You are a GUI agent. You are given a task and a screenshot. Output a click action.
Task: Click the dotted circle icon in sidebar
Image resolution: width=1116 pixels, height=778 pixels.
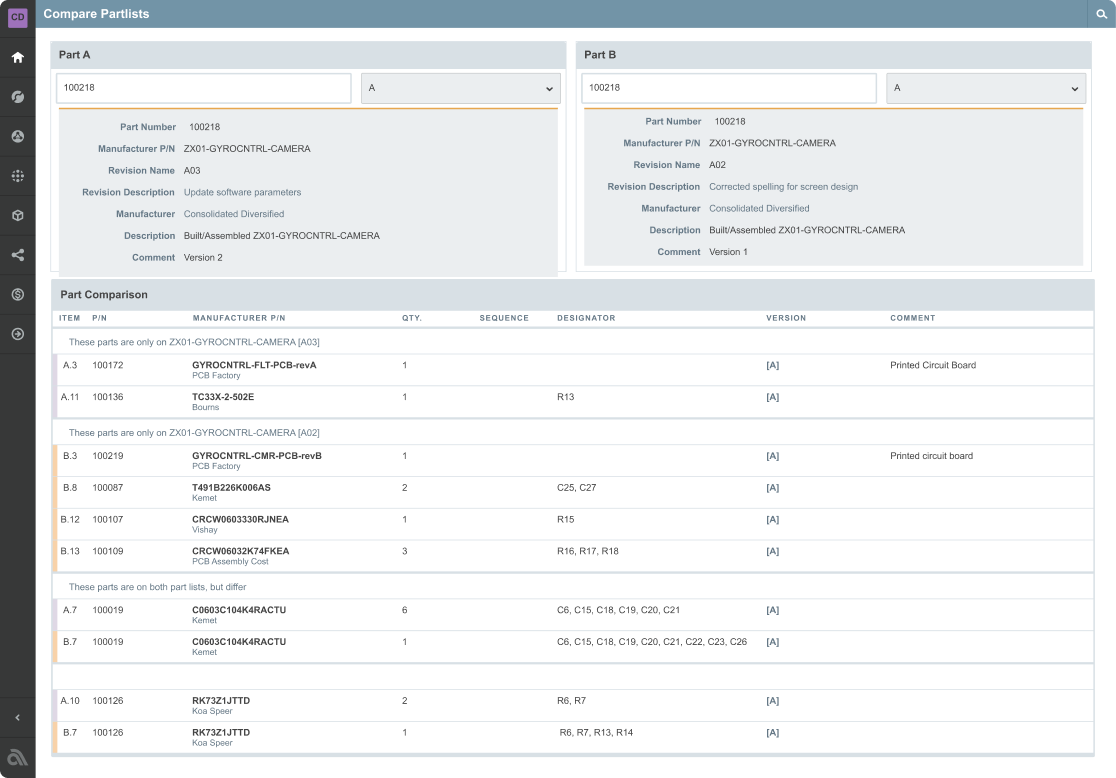17,176
